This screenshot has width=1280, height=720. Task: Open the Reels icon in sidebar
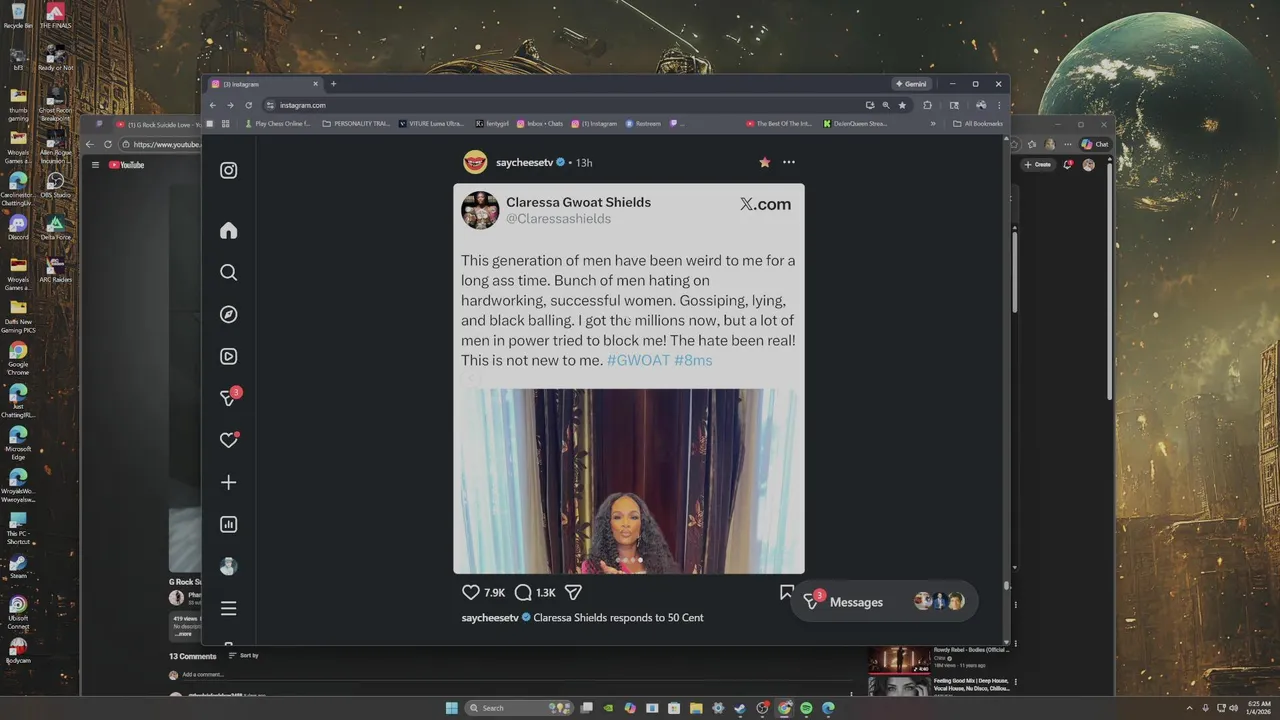click(x=228, y=356)
